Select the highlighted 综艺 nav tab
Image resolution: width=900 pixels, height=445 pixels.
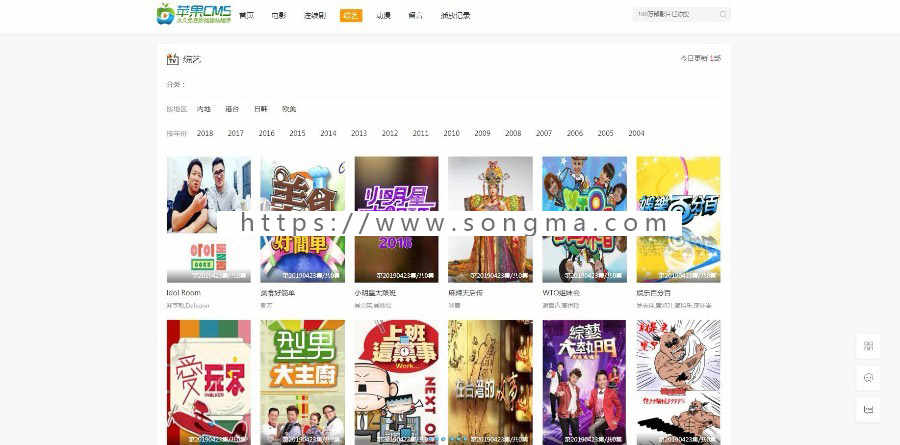(x=351, y=16)
